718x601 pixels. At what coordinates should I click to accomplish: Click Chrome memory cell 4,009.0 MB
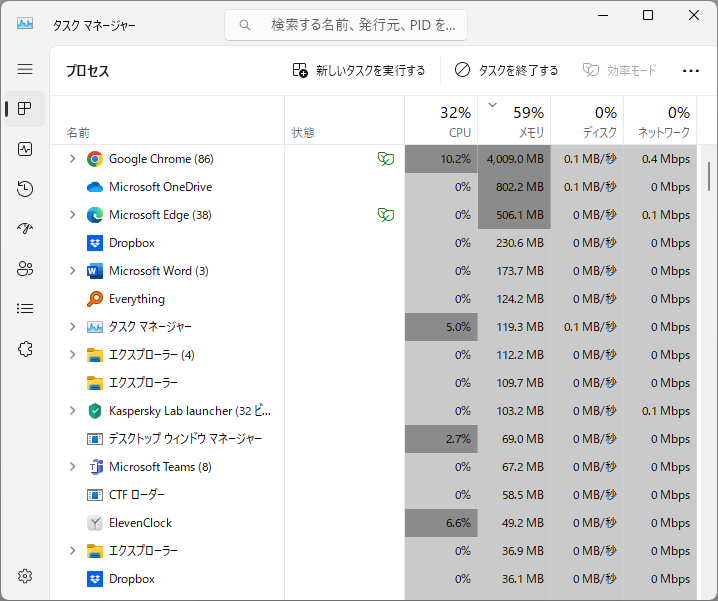coord(514,159)
